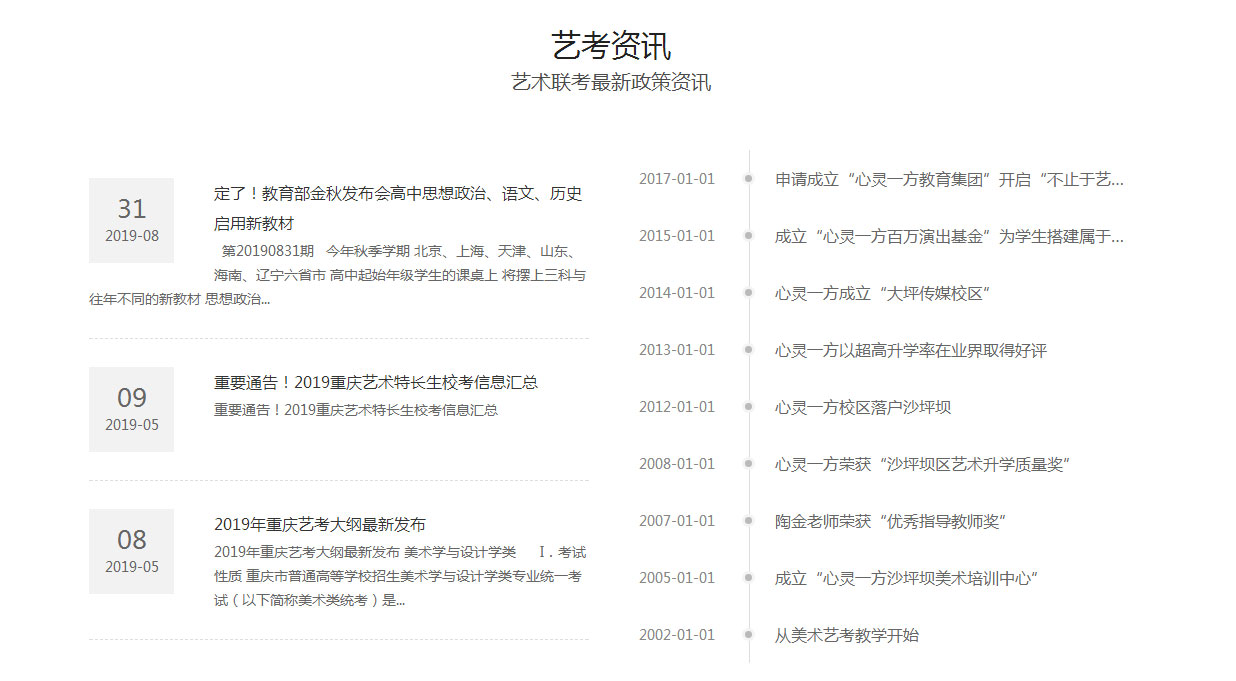Click the timeline dot for 2015-01-01
1236x681 pixels.
pos(748,236)
